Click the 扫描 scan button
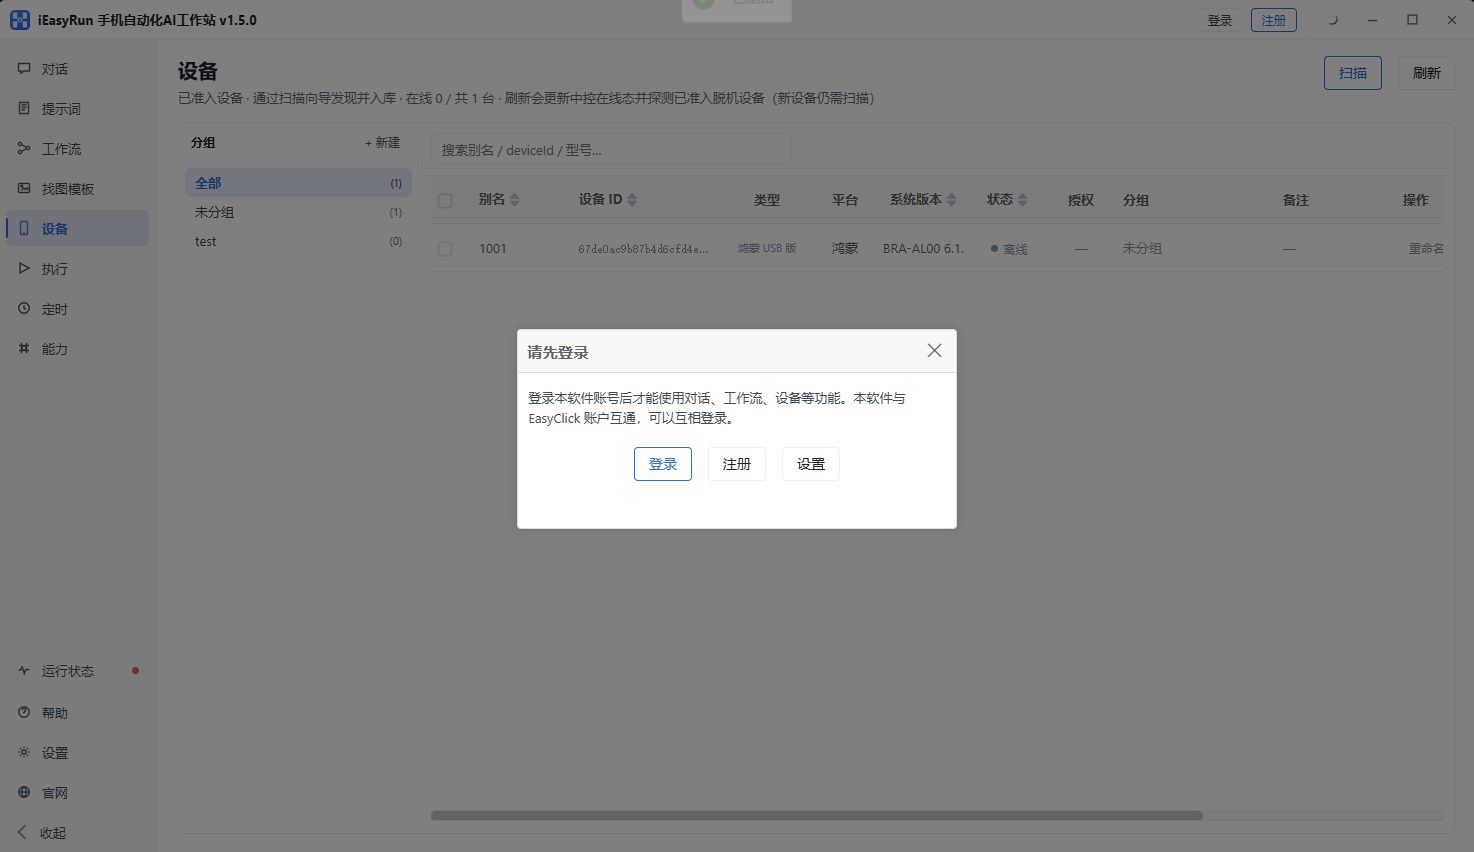 [1353, 73]
